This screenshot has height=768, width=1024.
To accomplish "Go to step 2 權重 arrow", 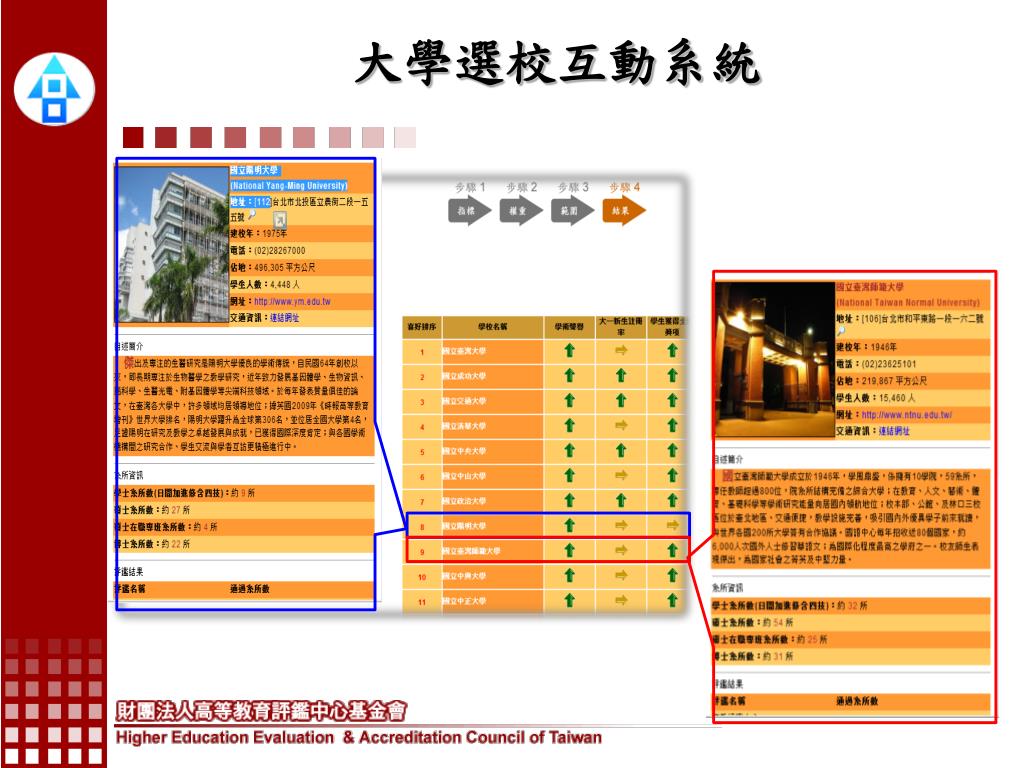I will pyautogui.click(x=520, y=211).
